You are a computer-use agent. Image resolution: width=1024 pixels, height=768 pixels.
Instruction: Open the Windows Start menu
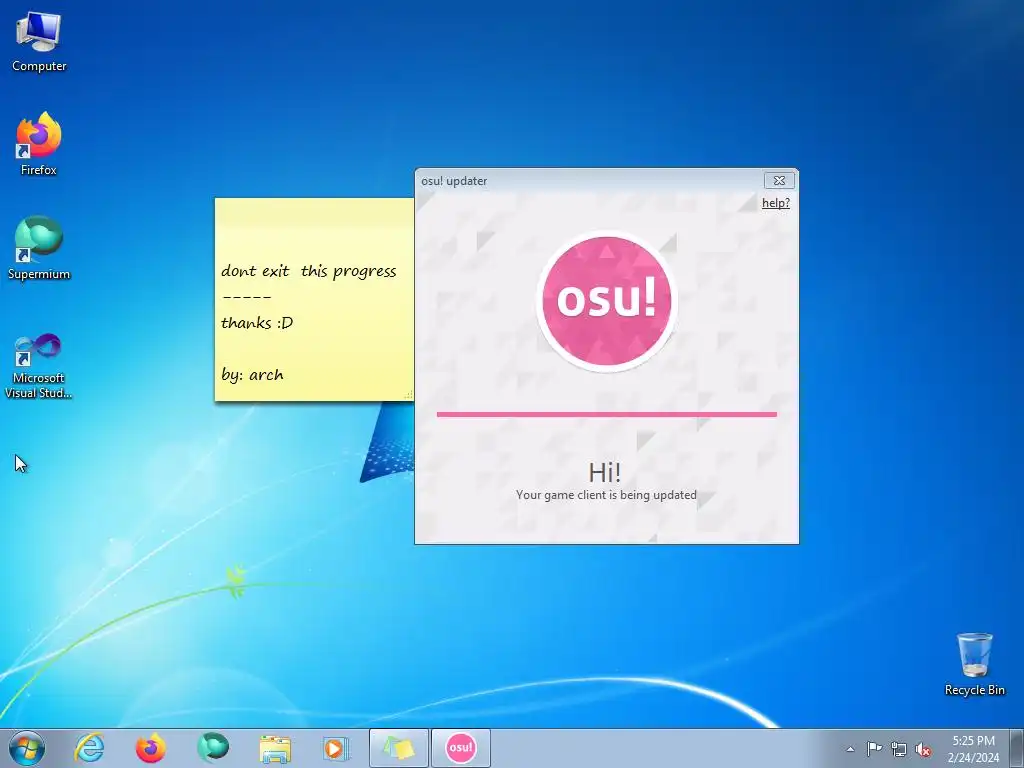tap(27, 748)
